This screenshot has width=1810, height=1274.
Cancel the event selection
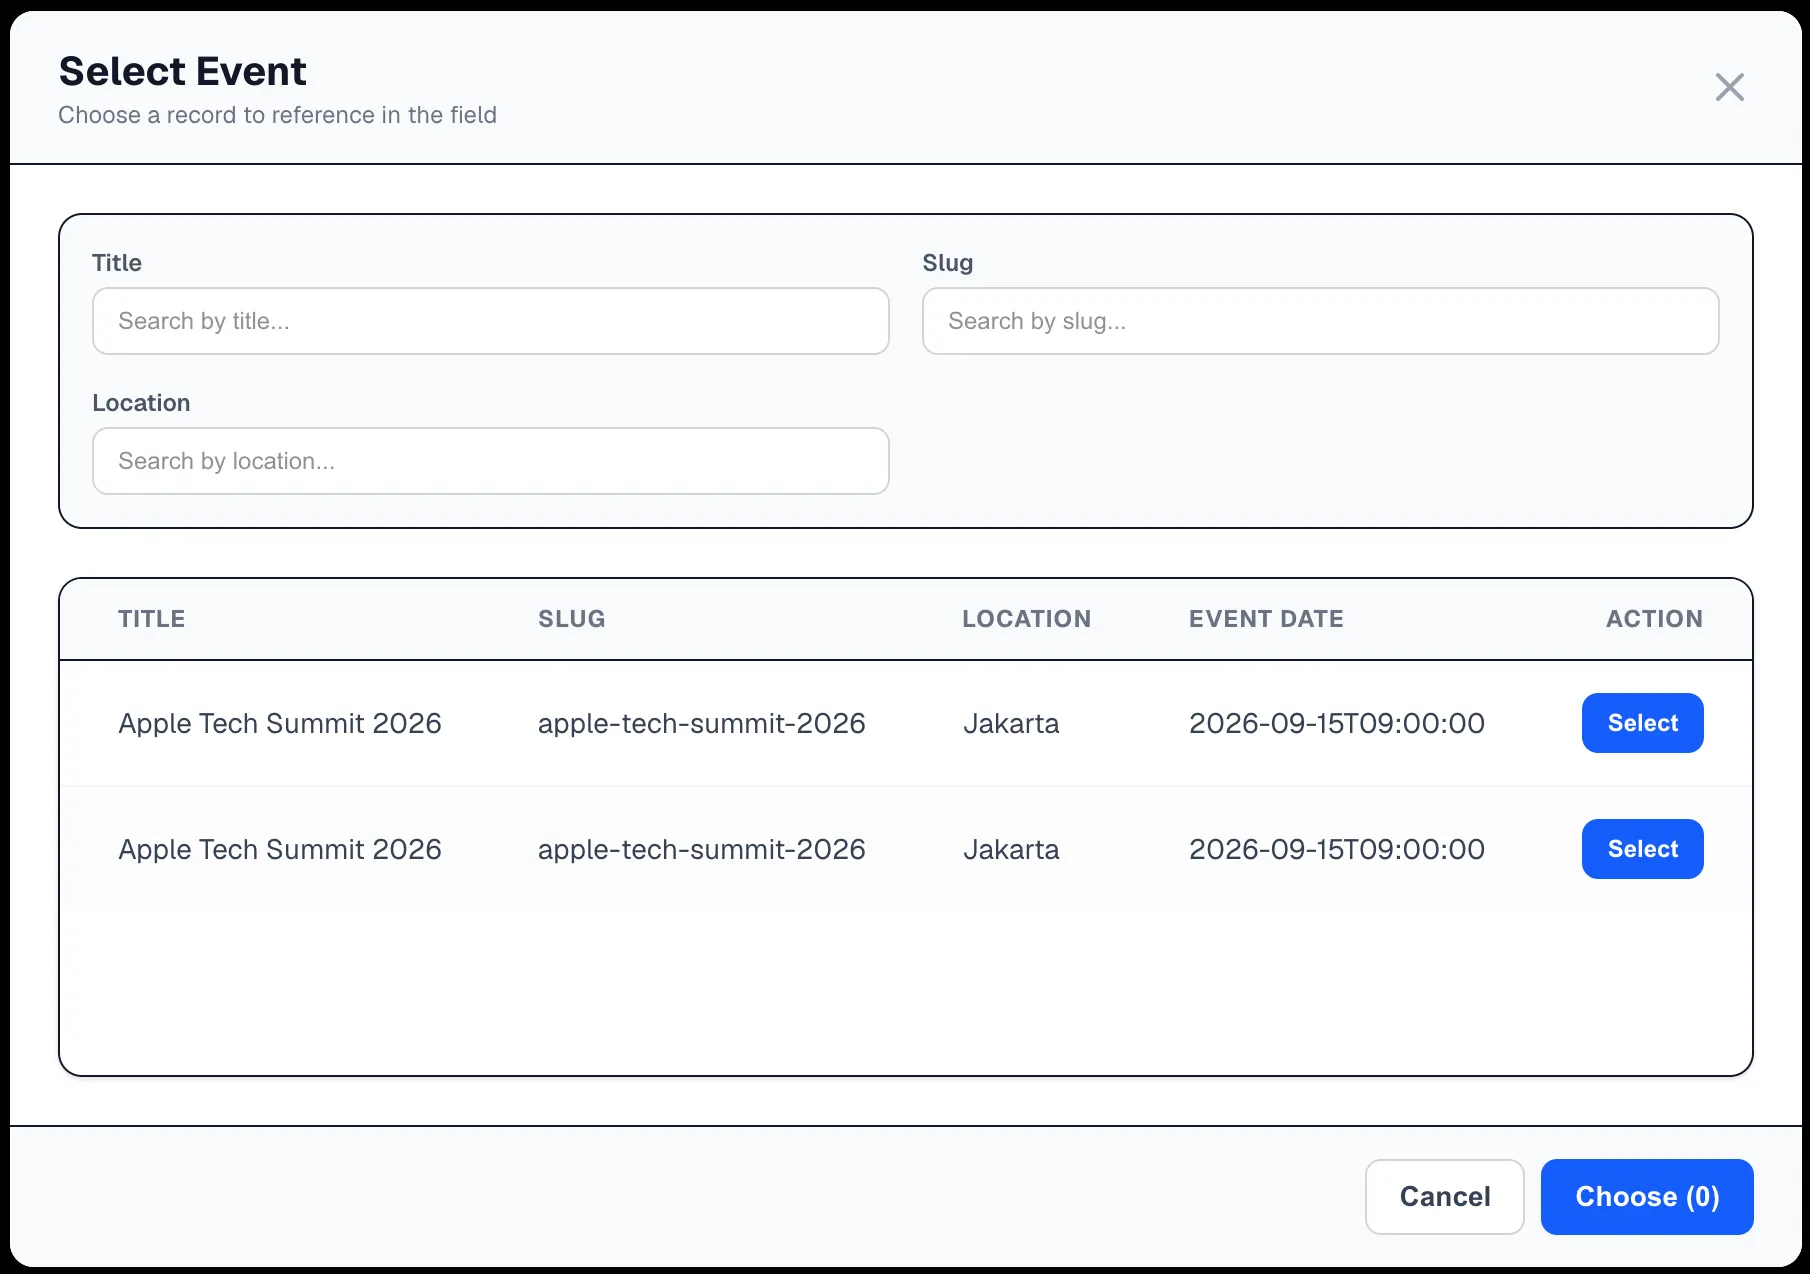tap(1444, 1197)
